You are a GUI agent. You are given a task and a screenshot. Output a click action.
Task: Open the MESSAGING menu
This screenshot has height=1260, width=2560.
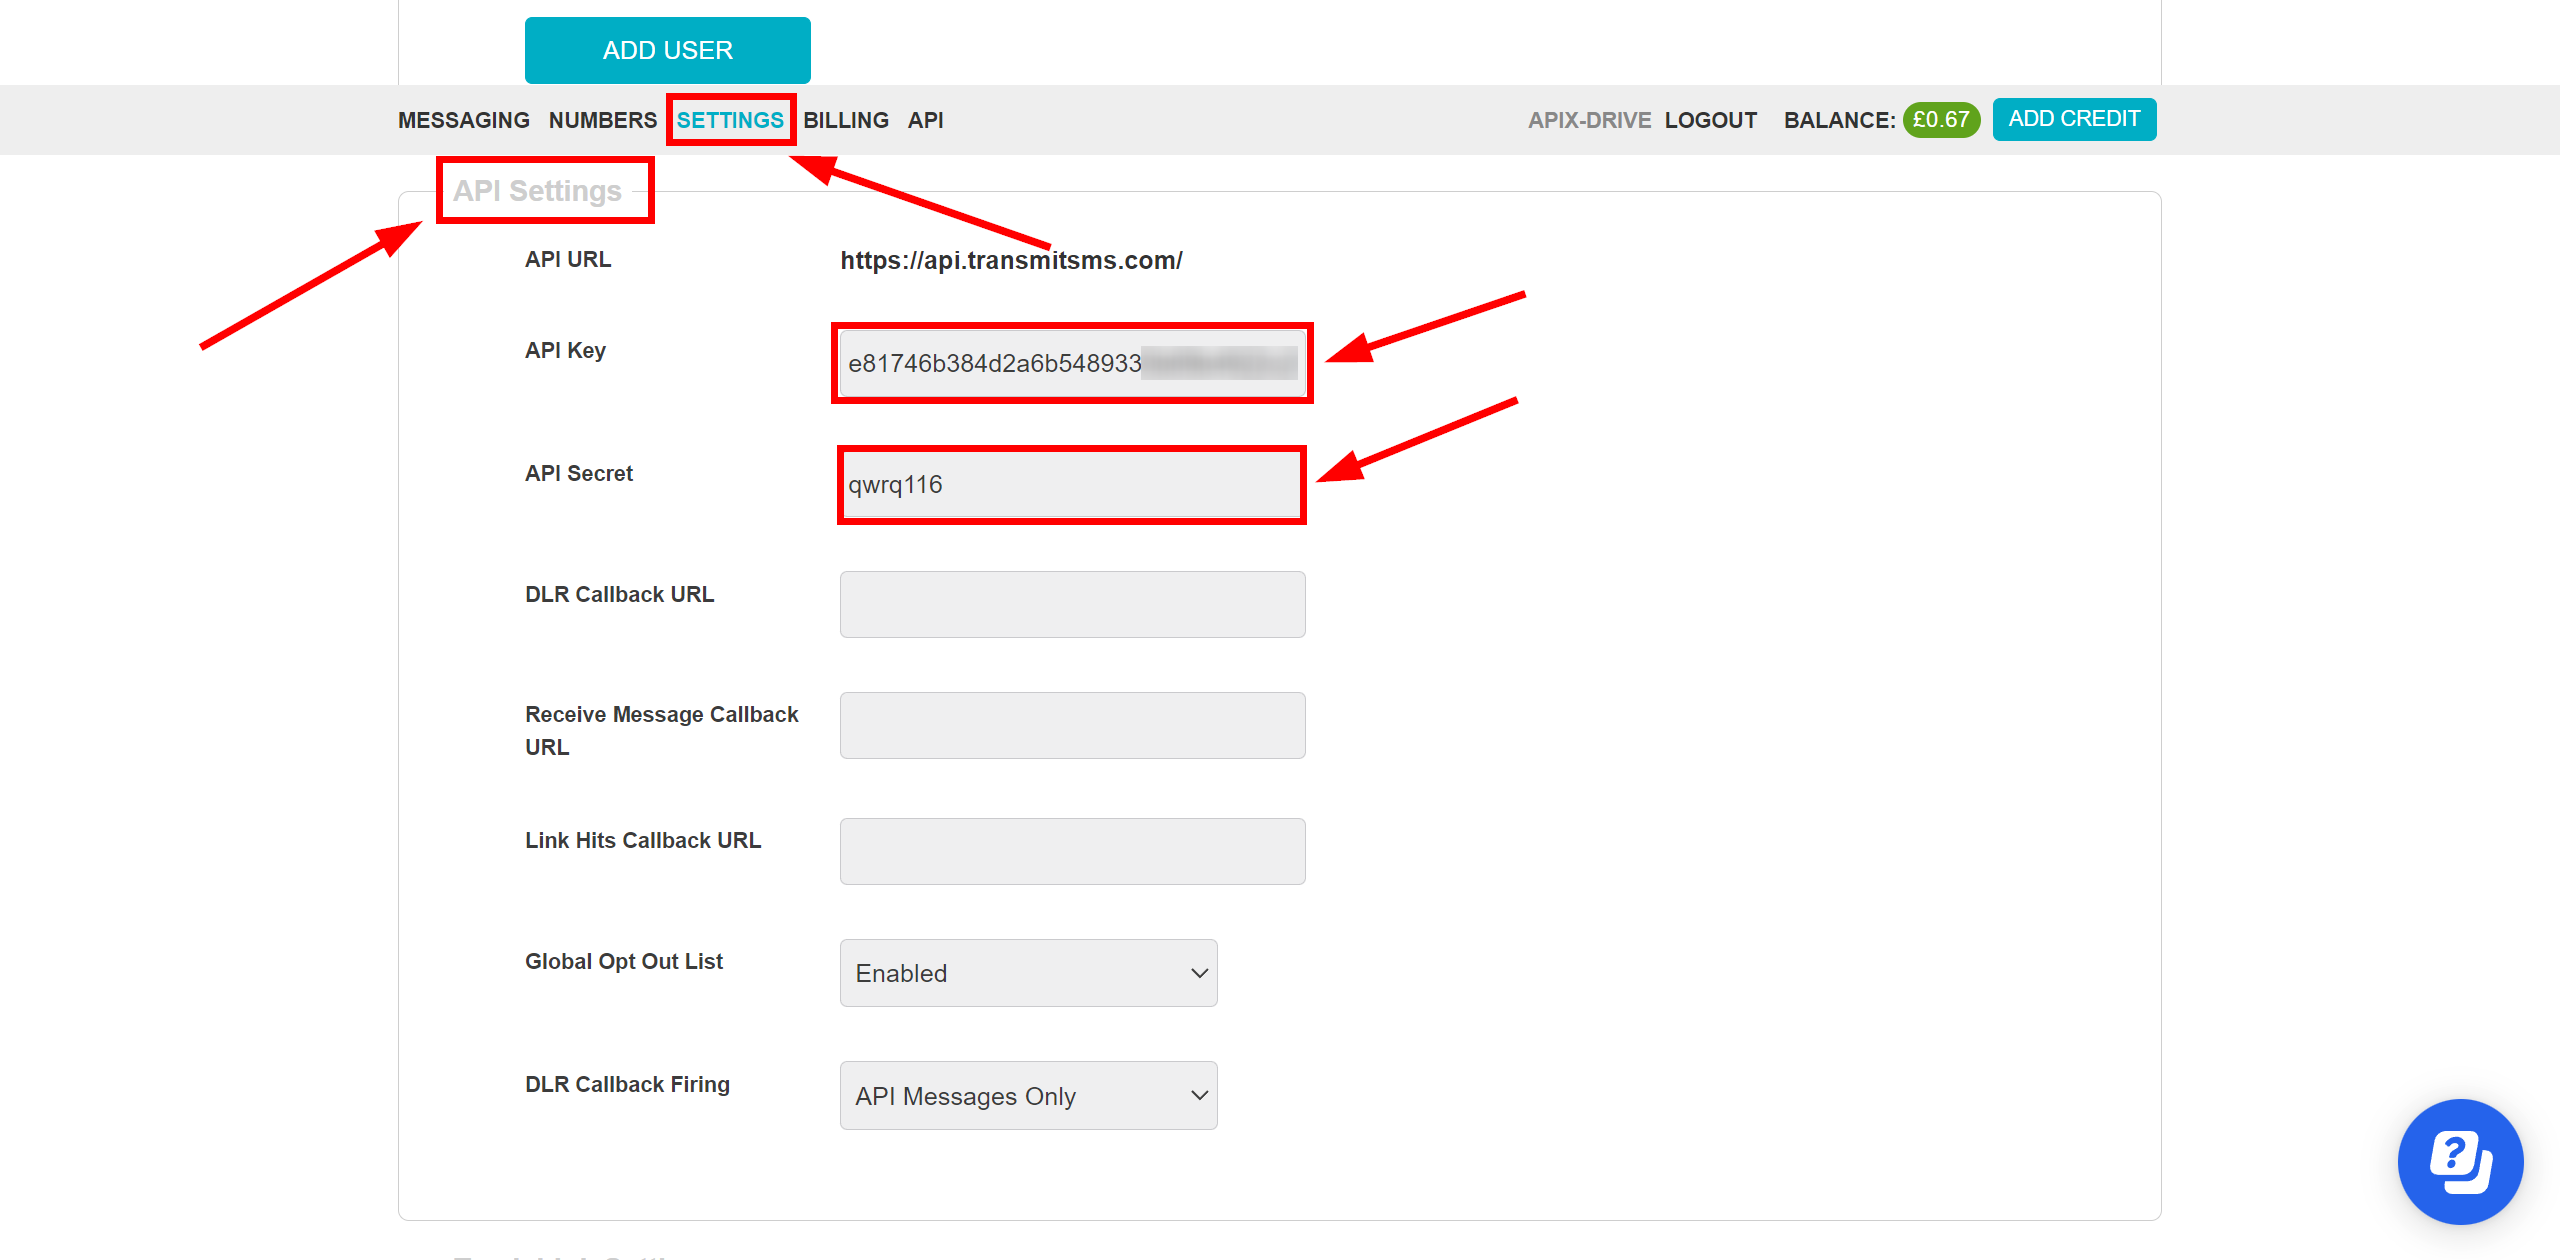[x=464, y=120]
